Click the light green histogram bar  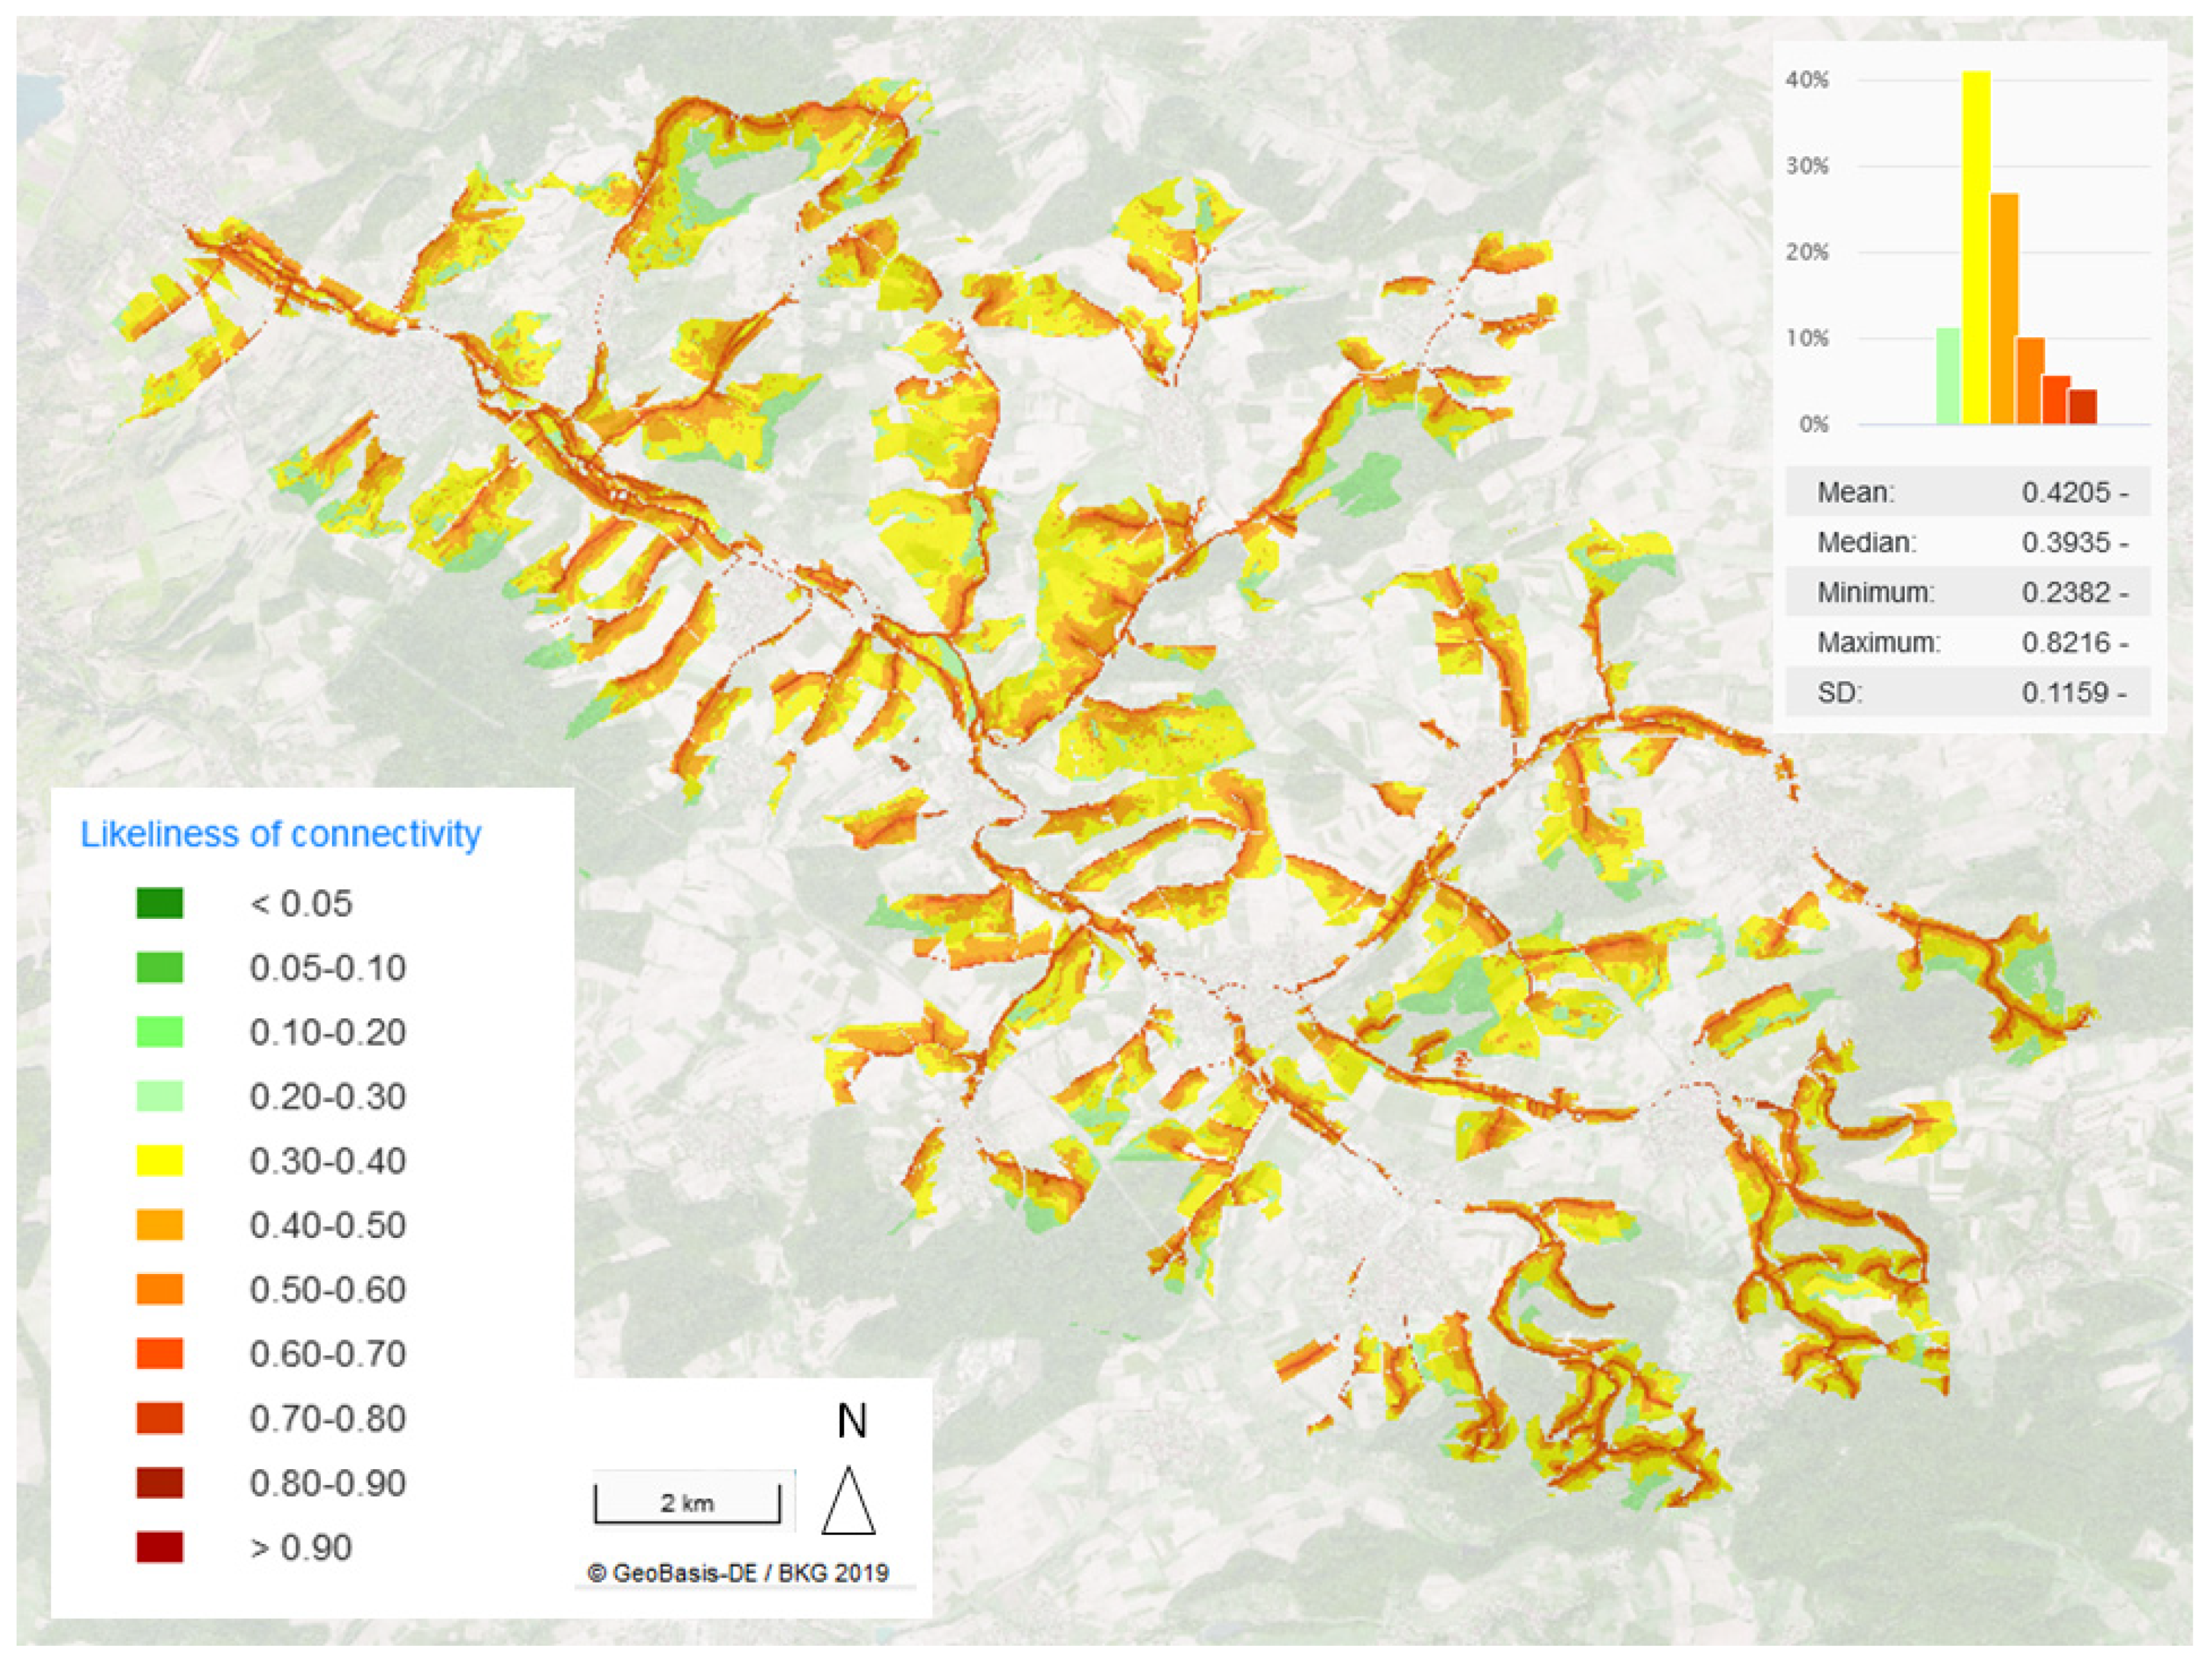(x=1948, y=376)
